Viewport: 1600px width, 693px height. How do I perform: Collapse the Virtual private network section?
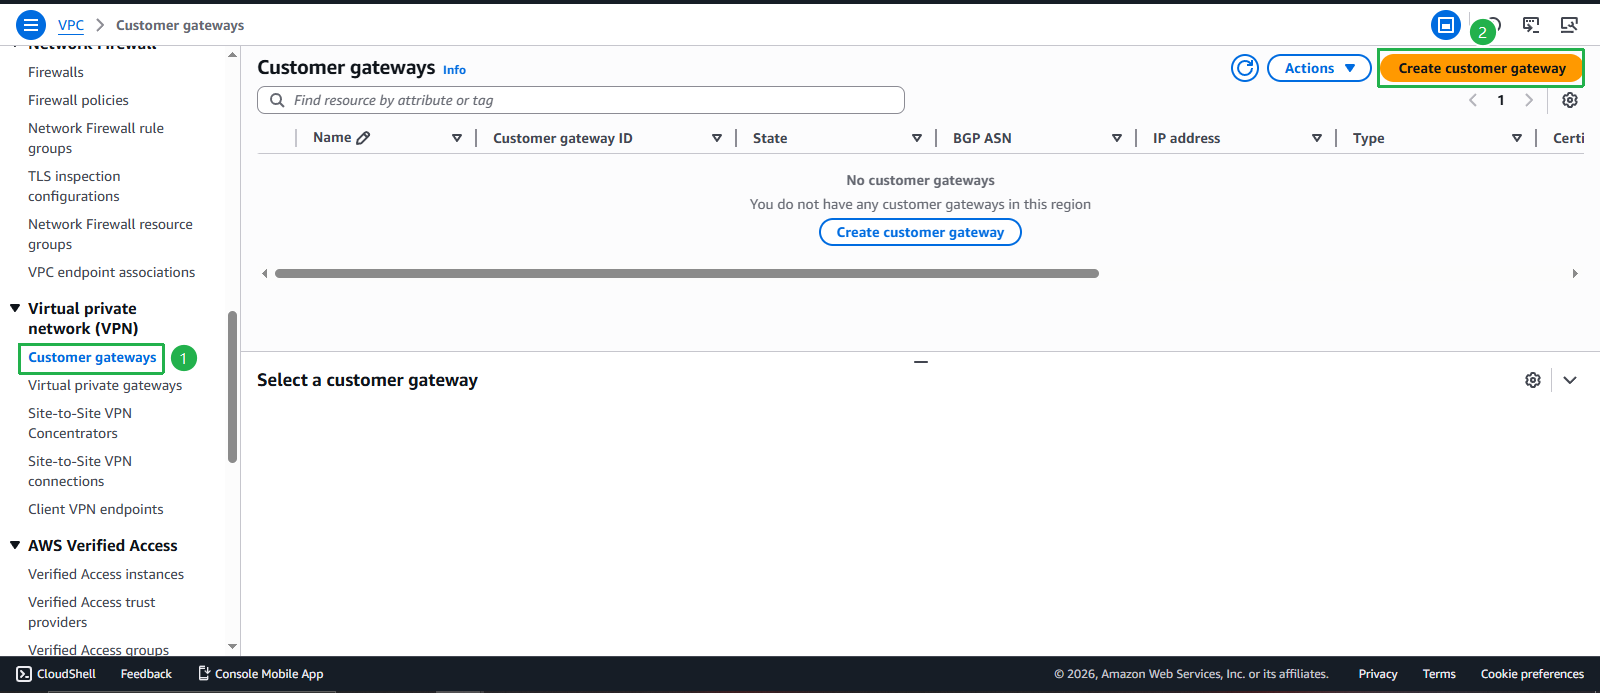click(15, 308)
